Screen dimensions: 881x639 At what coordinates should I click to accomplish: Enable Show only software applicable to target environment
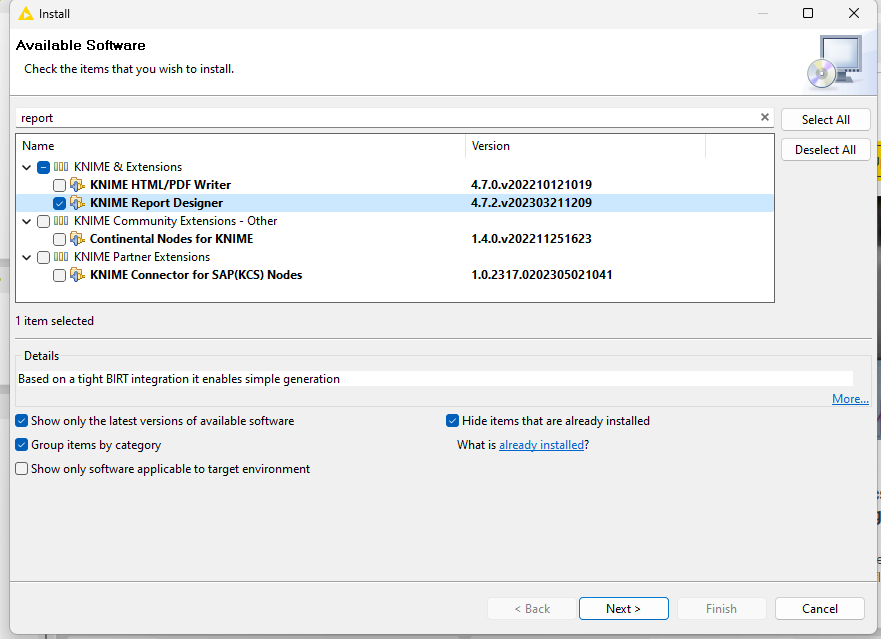coord(22,469)
